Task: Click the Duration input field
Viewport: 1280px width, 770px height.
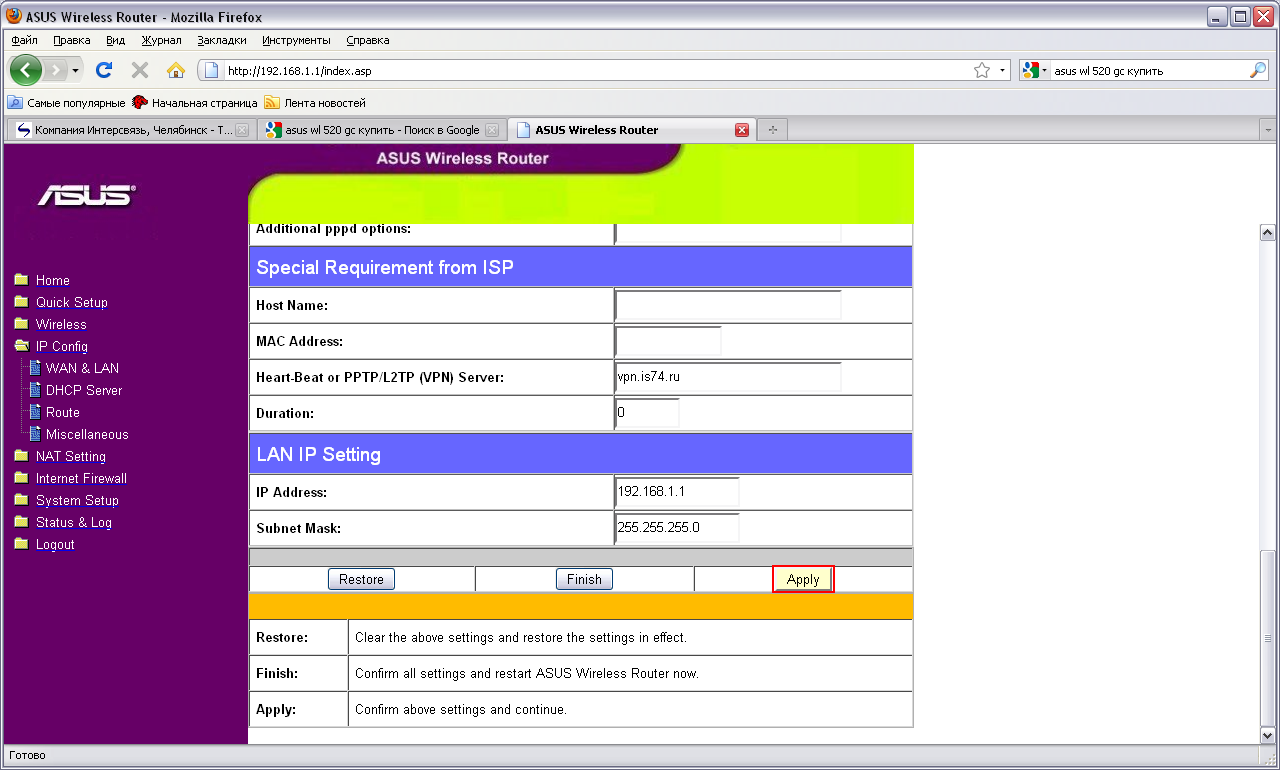Action: point(647,413)
